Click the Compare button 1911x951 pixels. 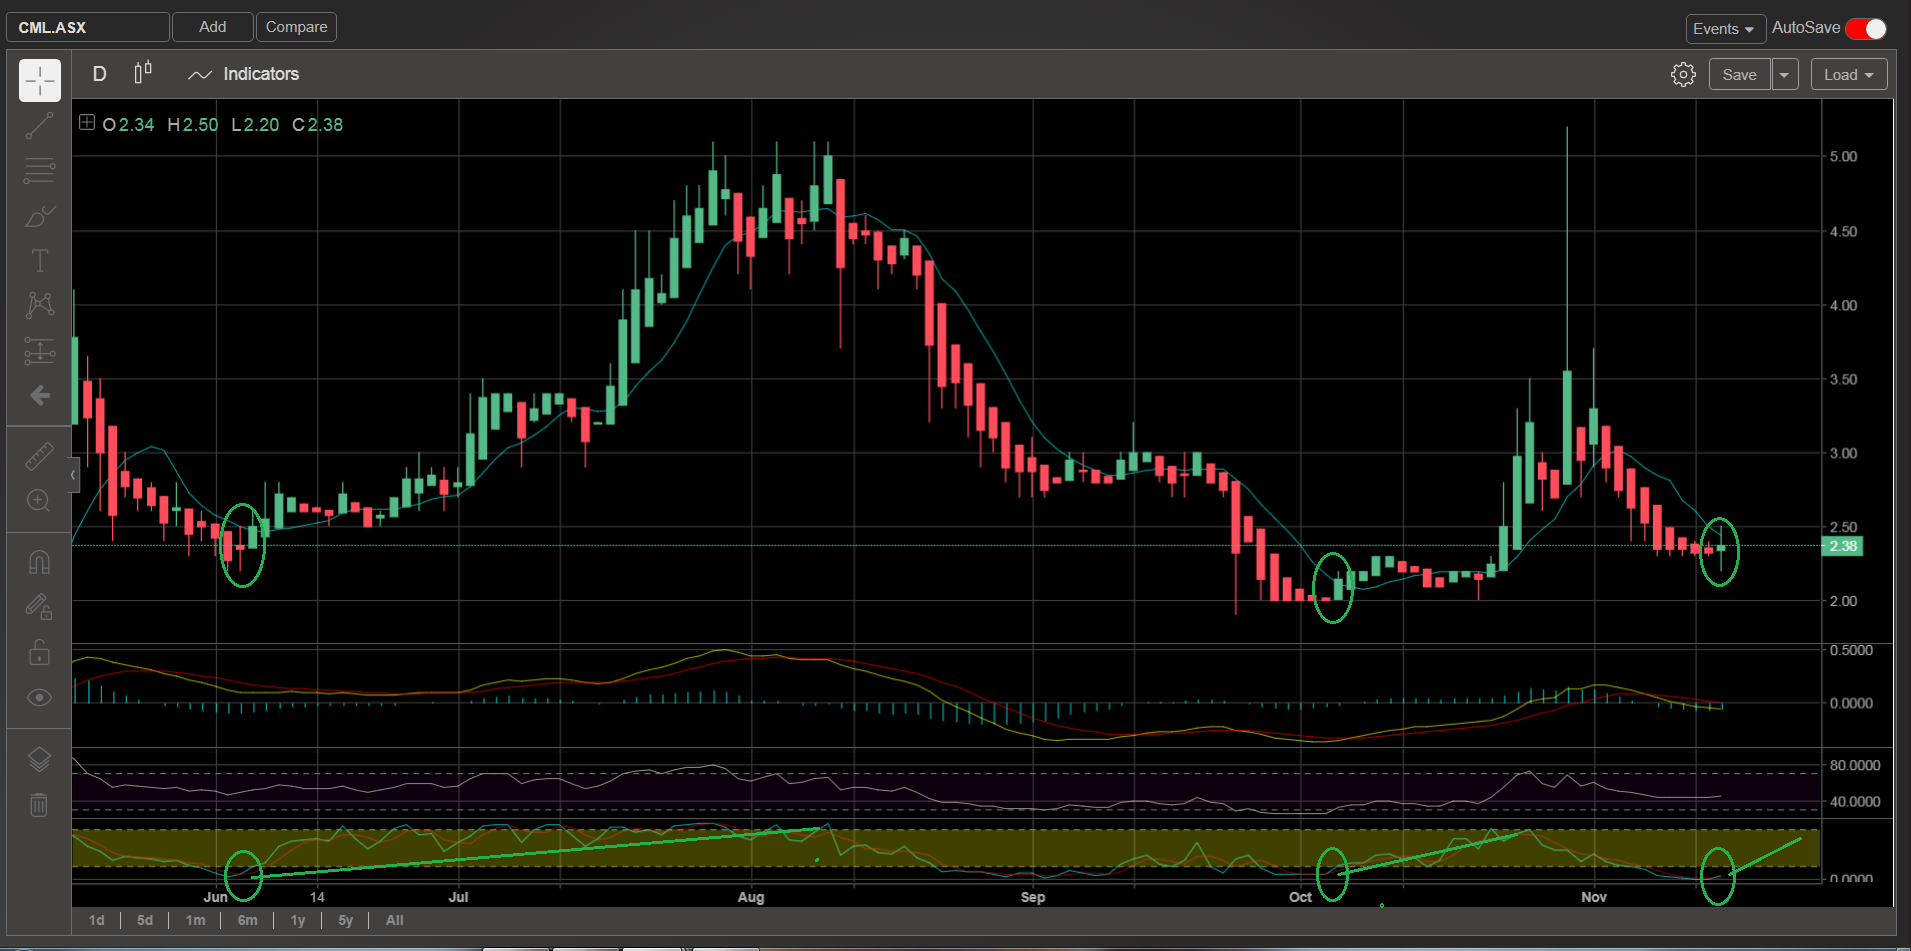[x=296, y=27]
